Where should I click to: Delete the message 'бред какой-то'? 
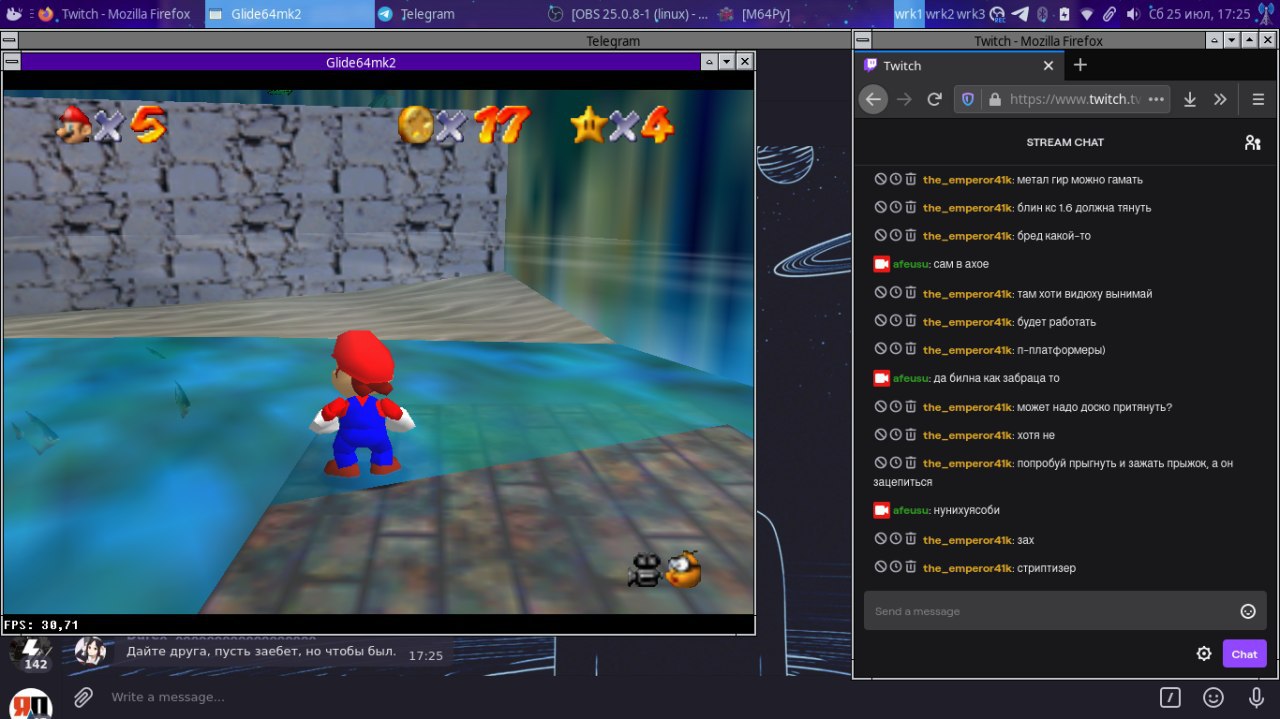(x=910, y=235)
